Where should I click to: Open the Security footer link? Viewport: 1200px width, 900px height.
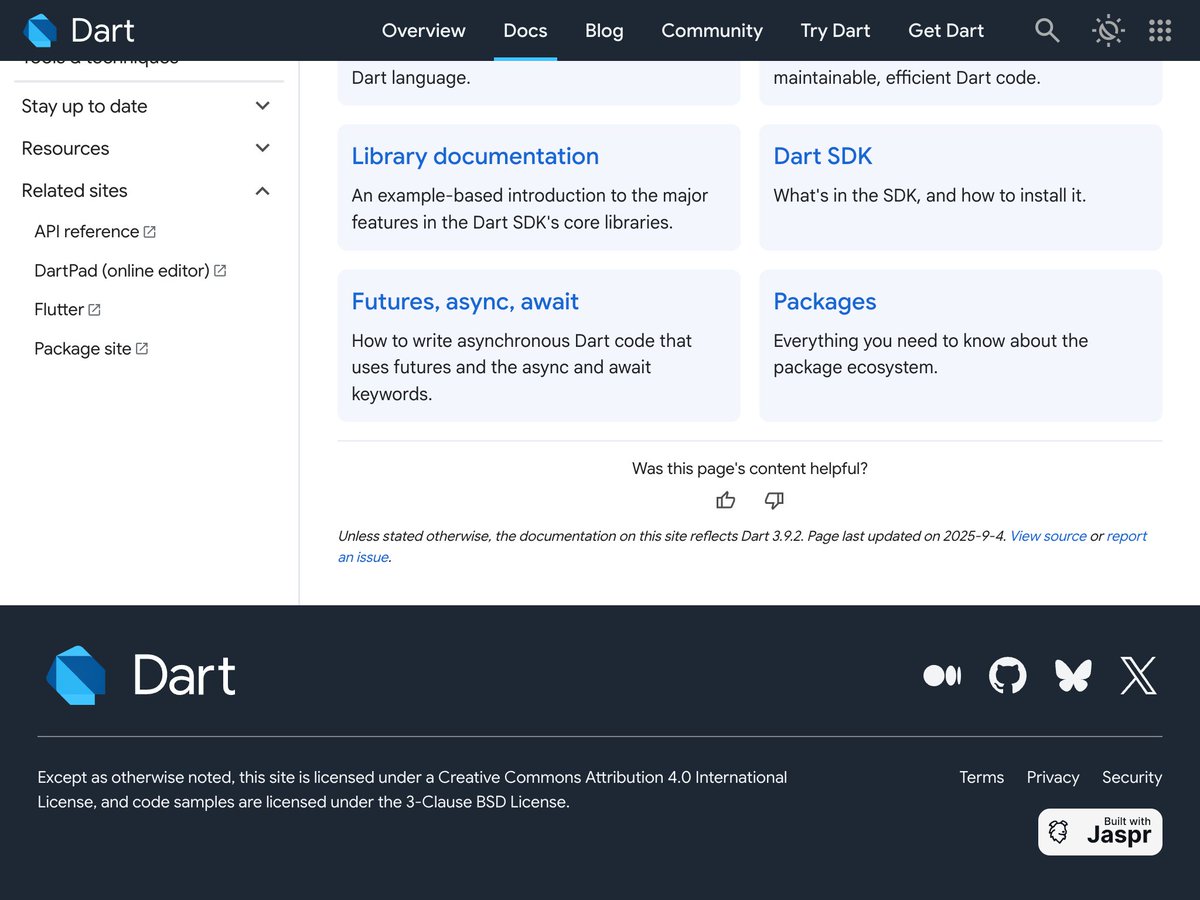pyautogui.click(x=1132, y=777)
